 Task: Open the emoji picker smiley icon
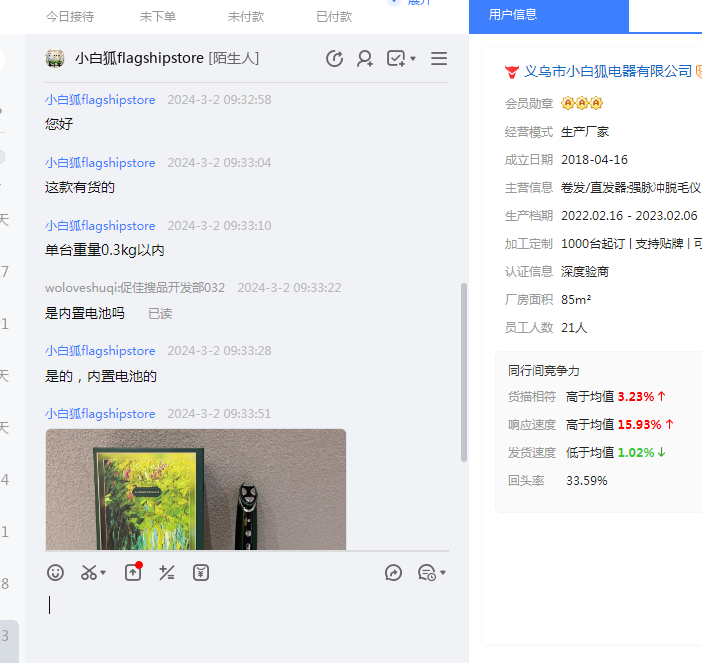55,573
